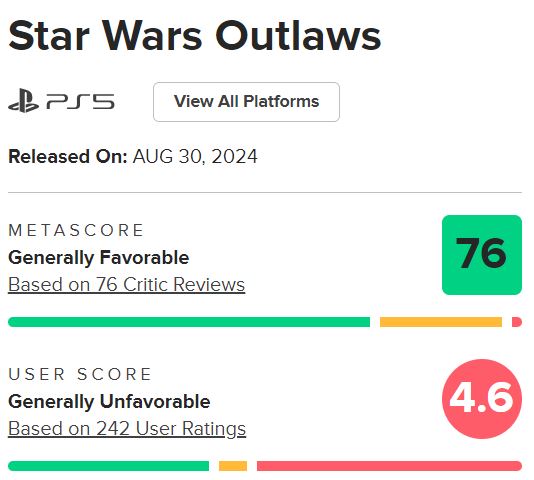This screenshot has height=480, width=534.
Task: Click the Generally Unfavorable text
Action: click(109, 402)
